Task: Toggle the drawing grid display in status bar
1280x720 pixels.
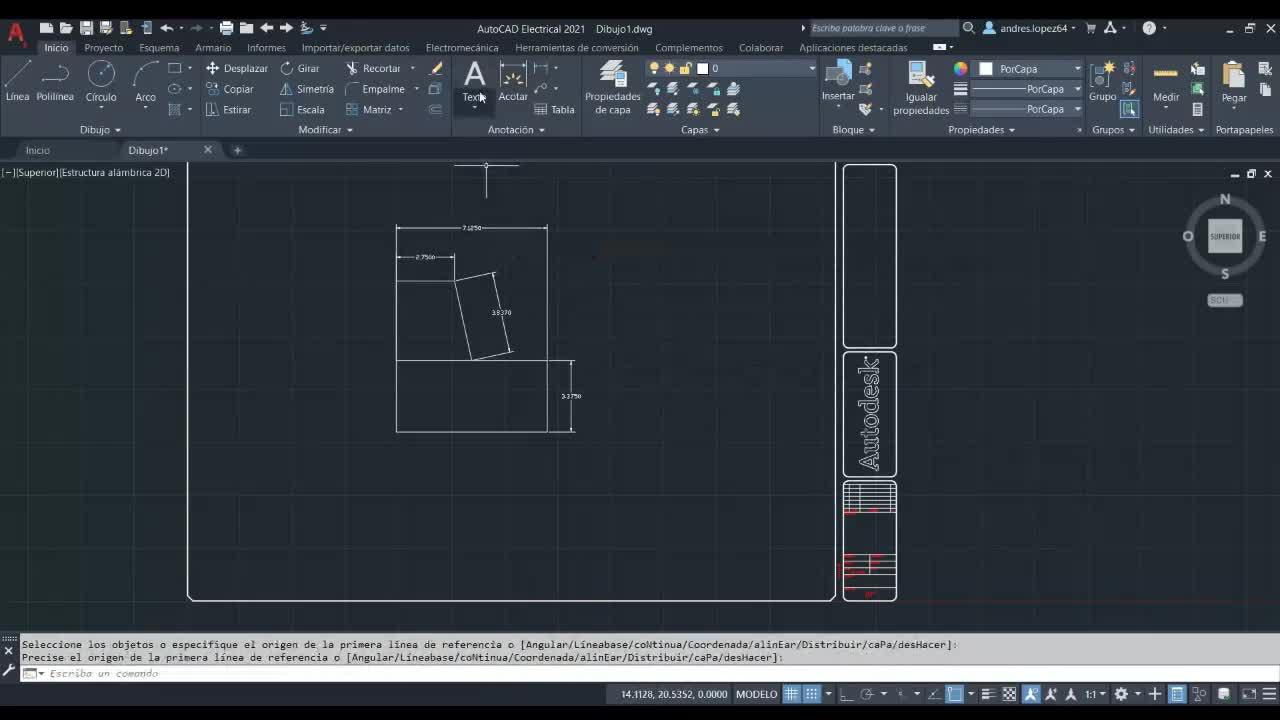Action: pos(791,694)
